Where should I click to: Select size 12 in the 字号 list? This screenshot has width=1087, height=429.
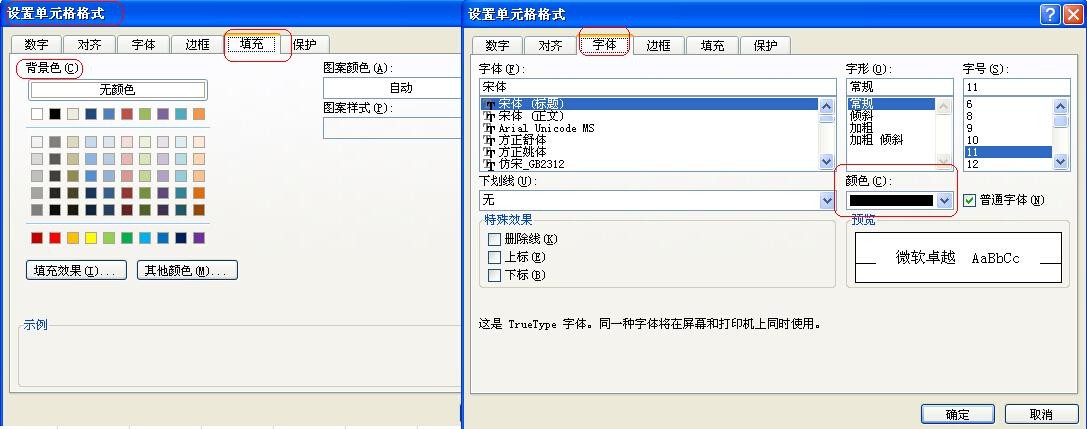[x=1008, y=164]
